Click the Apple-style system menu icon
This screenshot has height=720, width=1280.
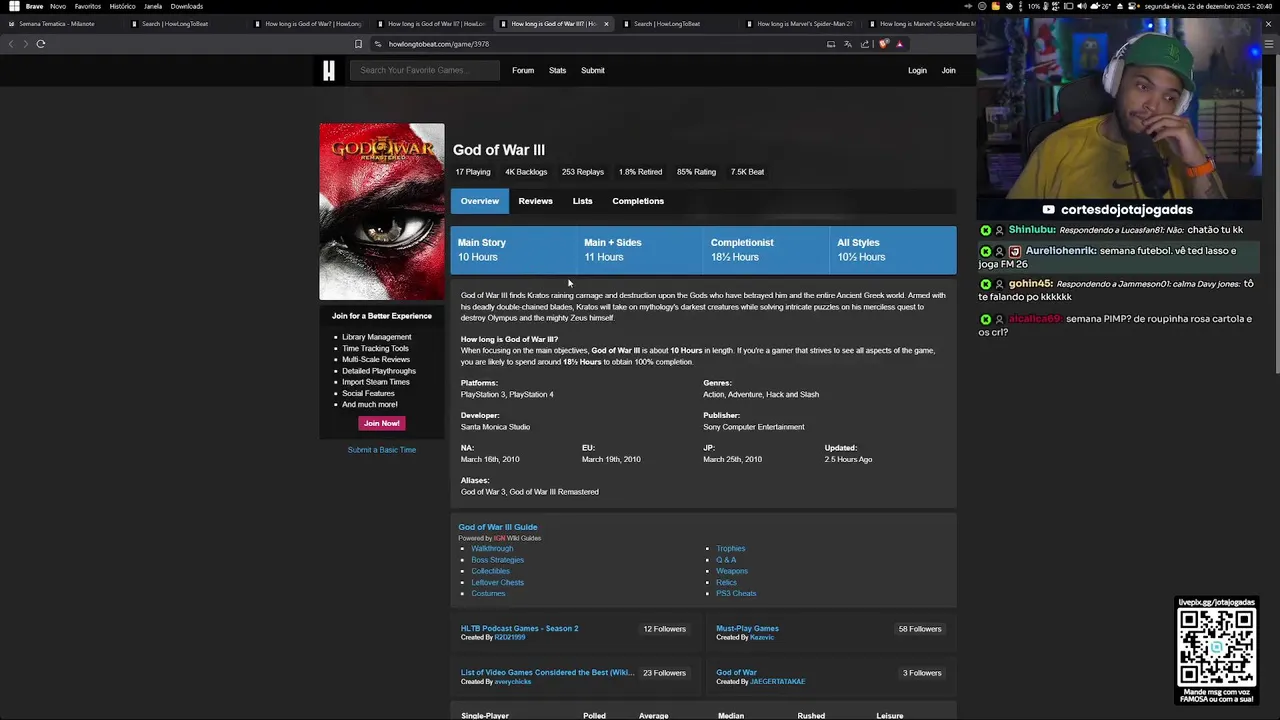click(x=14, y=6)
